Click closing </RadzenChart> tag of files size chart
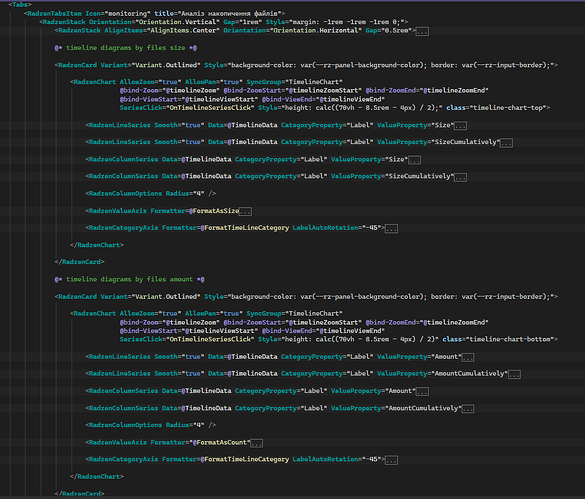The image size is (585, 499). point(97,245)
